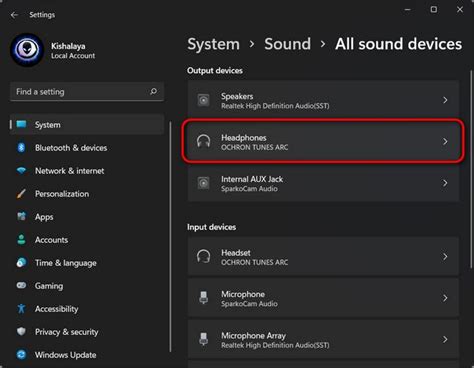Open Headset OCHRON TUNES ARC input
The image size is (474, 368).
tap(323, 257)
